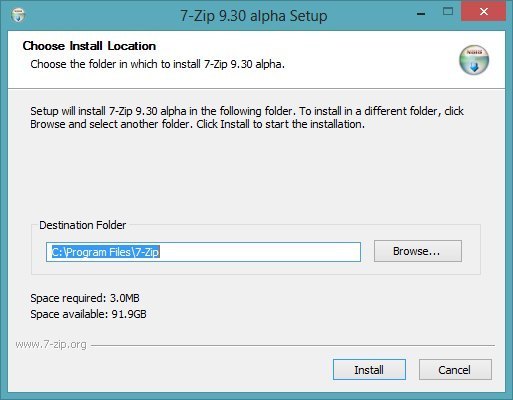
Task: Click the "Space required: 3.0MB" text
Action: coord(85,298)
